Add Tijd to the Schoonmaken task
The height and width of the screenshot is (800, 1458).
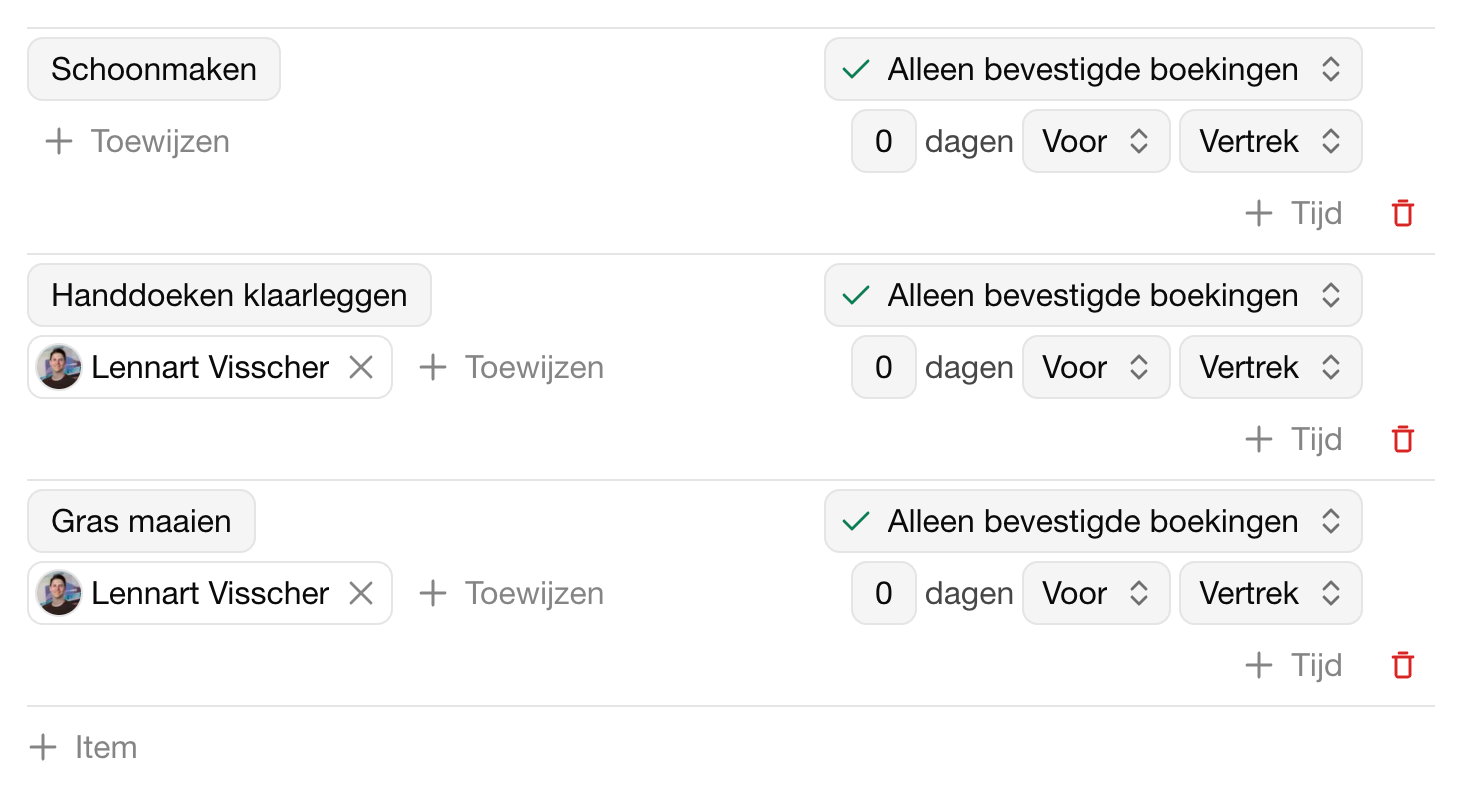coord(1294,213)
